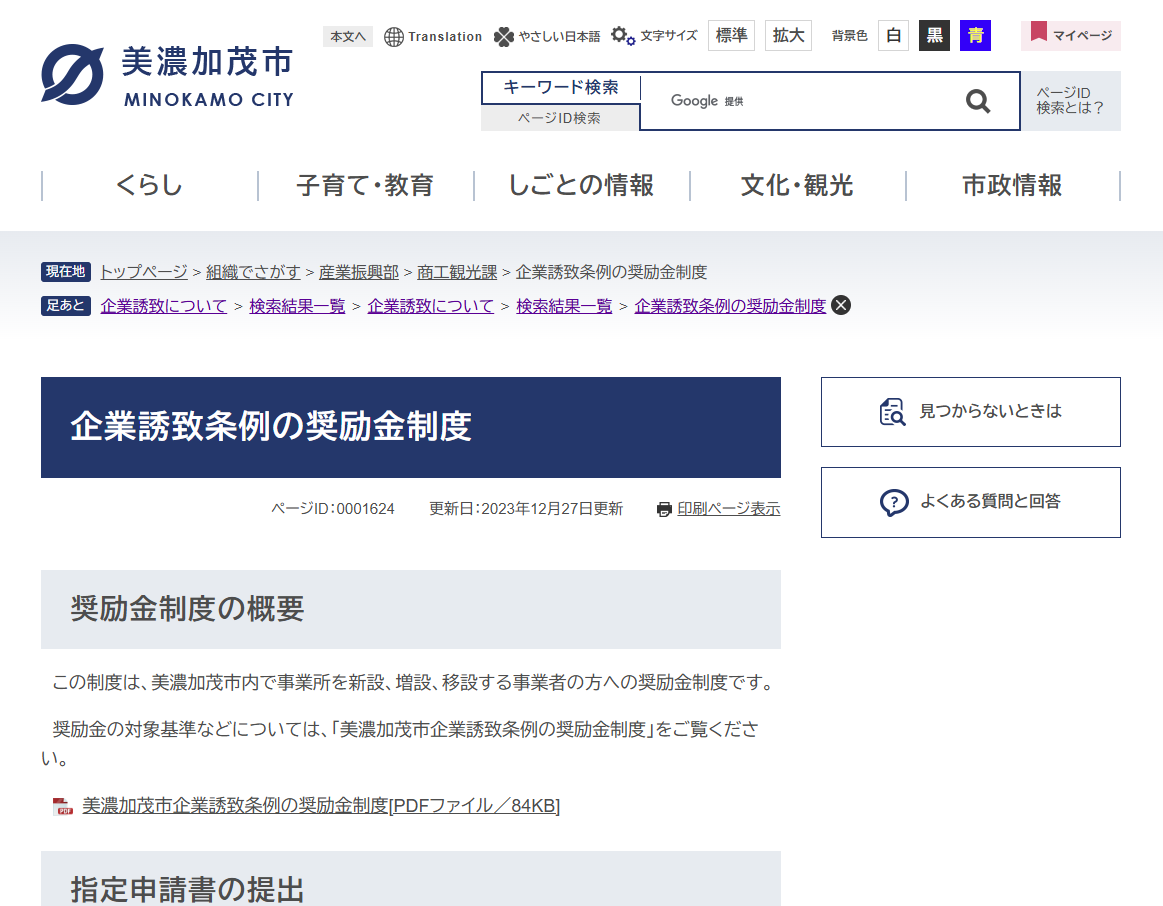Image resolution: width=1163 pixels, height=906 pixels.
Task: Click the 指定申請書の提出 heading
Action: 188,890
